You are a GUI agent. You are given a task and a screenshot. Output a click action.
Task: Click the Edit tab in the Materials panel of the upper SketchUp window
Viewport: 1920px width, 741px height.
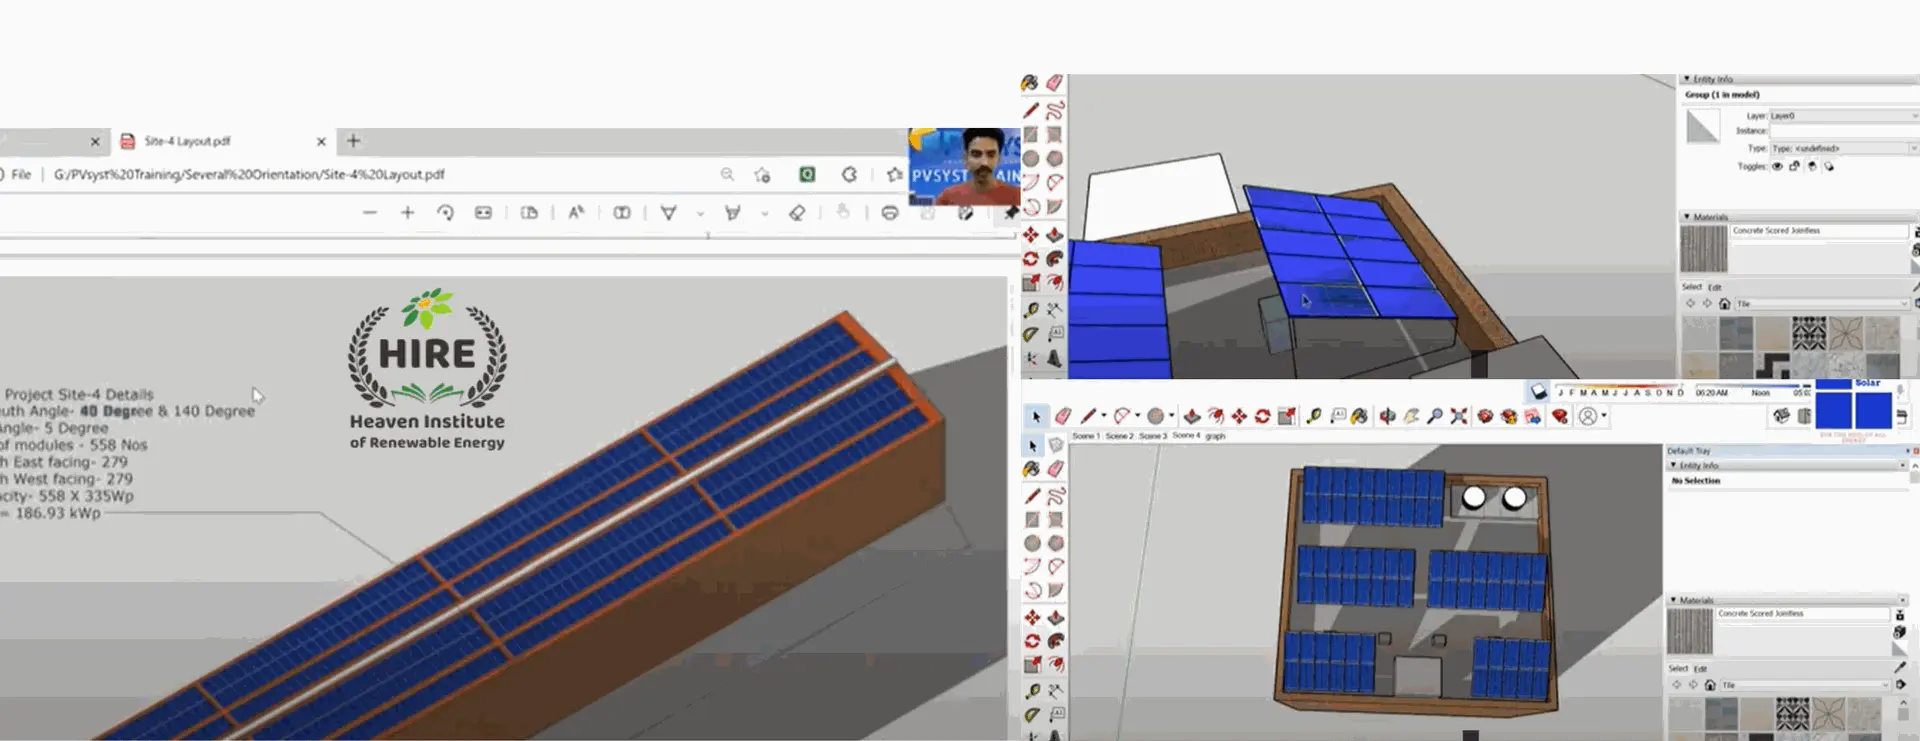pos(1714,287)
